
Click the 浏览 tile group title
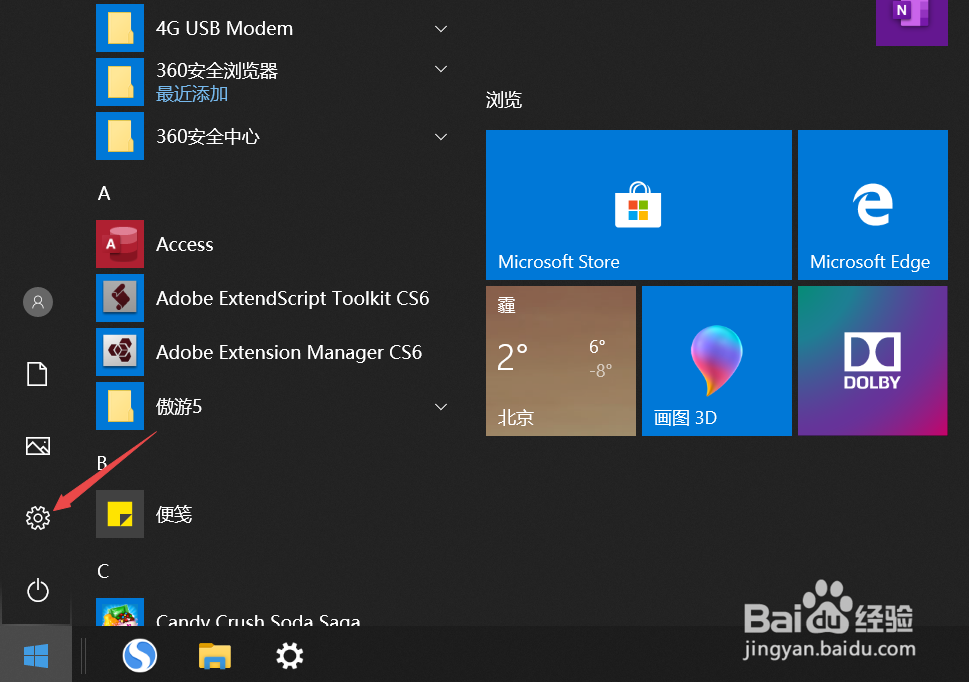click(504, 99)
